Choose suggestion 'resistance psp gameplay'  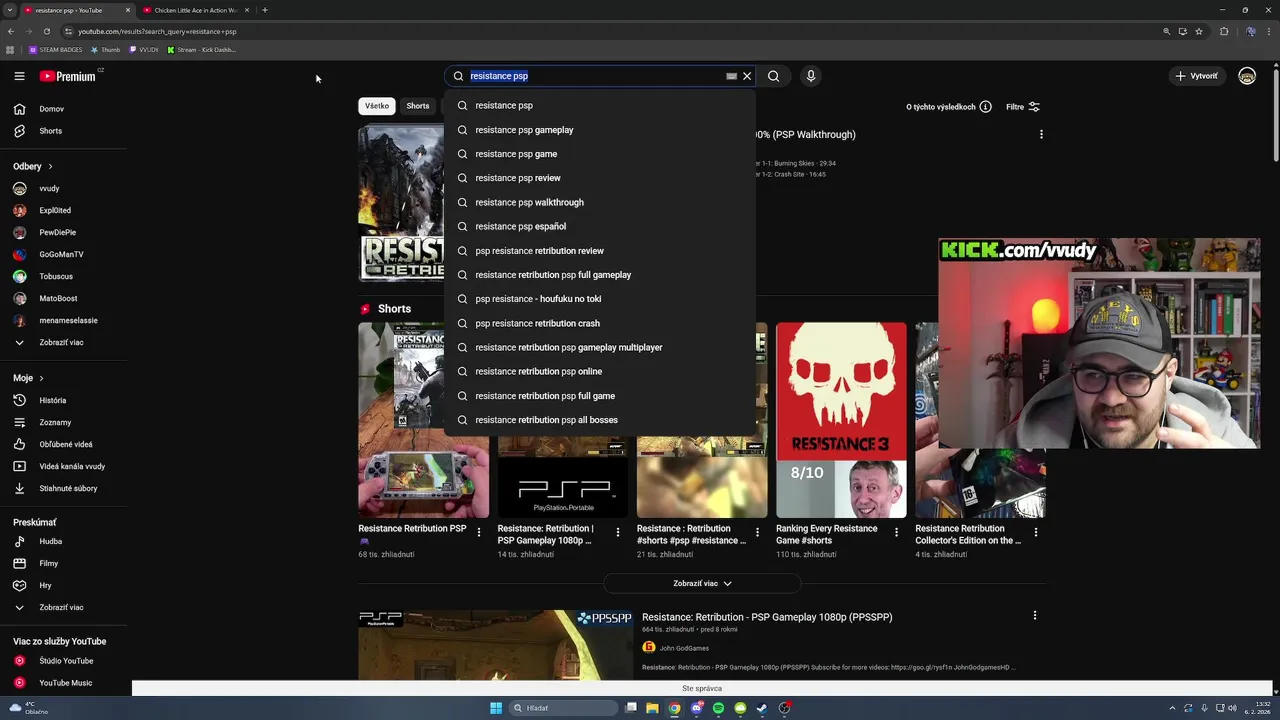(600, 130)
